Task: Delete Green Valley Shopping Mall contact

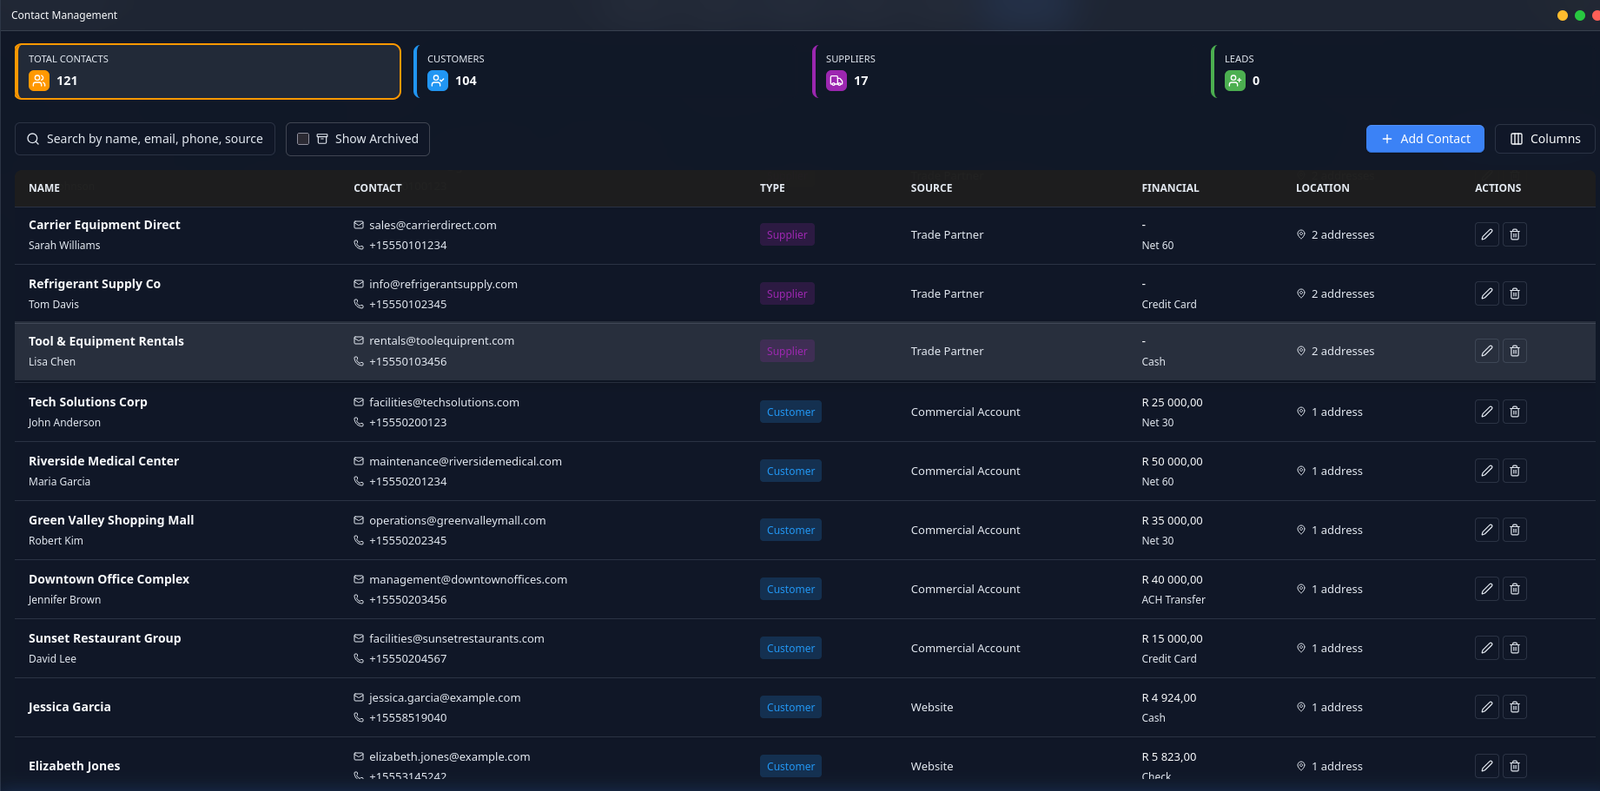Action: click(x=1515, y=529)
